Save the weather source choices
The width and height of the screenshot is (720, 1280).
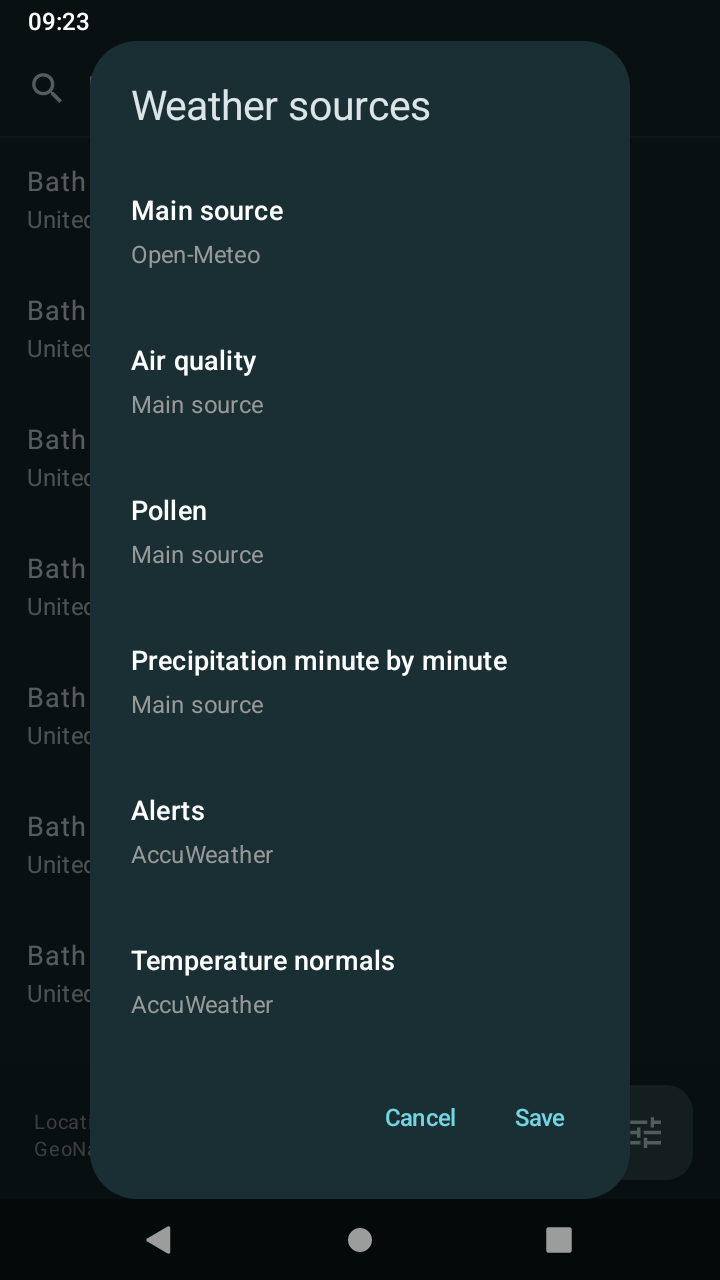(x=539, y=1117)
